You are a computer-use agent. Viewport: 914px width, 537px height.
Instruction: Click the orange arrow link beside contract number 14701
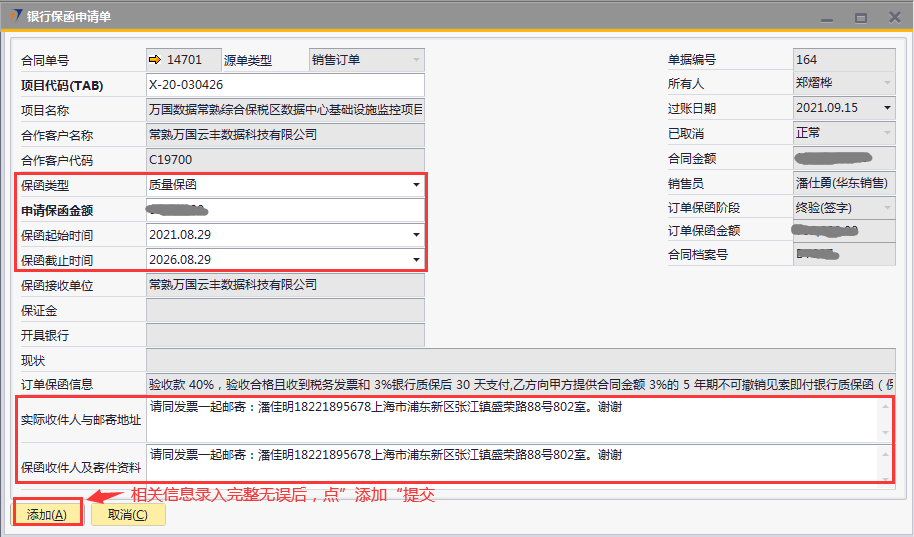155,60
